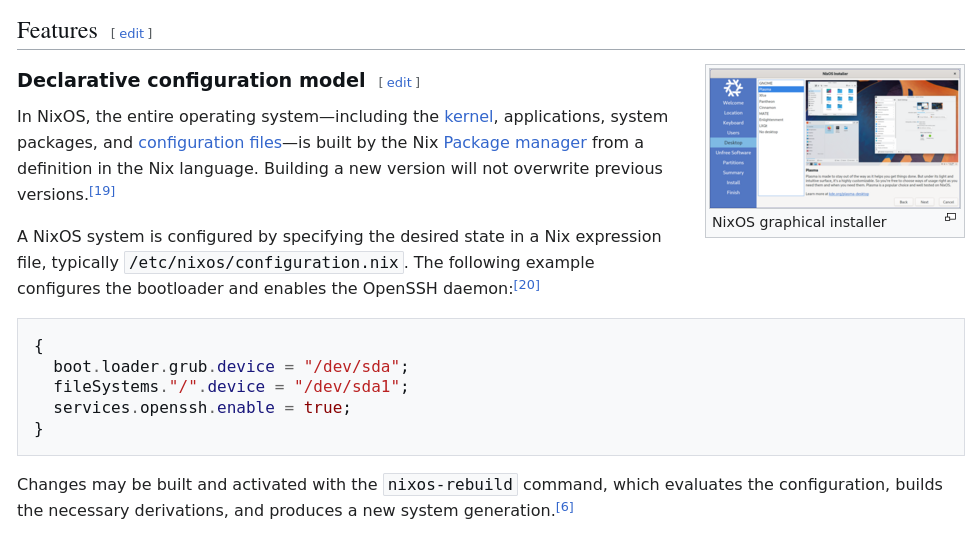The image size is (976, 535).
Task: Click the true value in the code block
Action: tap(322, 407)
